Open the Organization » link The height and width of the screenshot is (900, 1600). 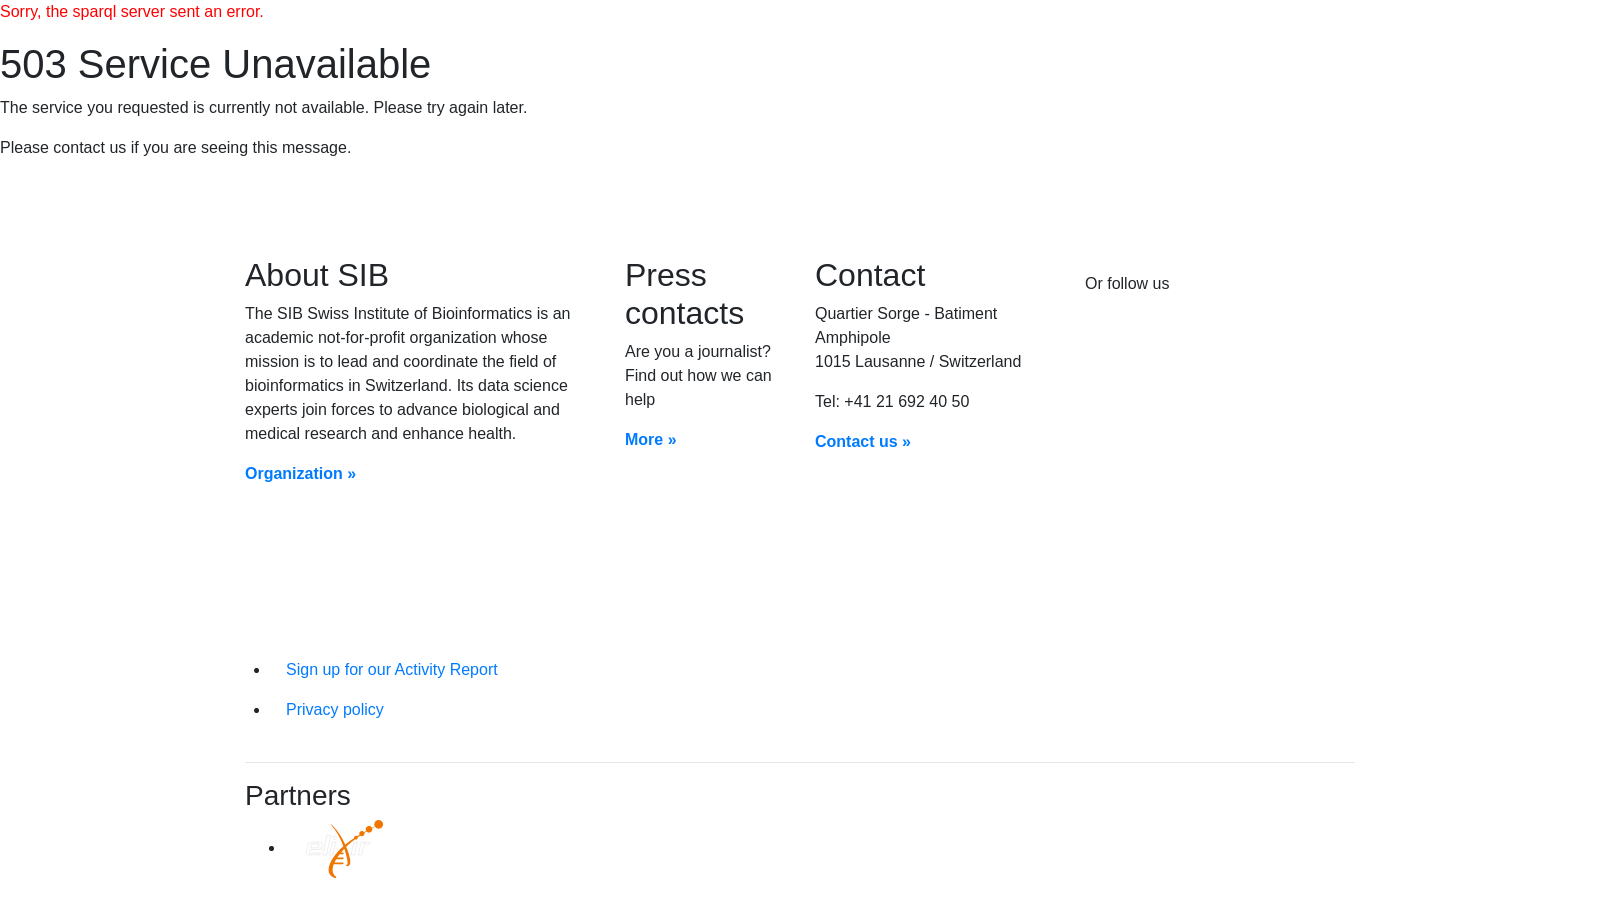pos(300,474)
